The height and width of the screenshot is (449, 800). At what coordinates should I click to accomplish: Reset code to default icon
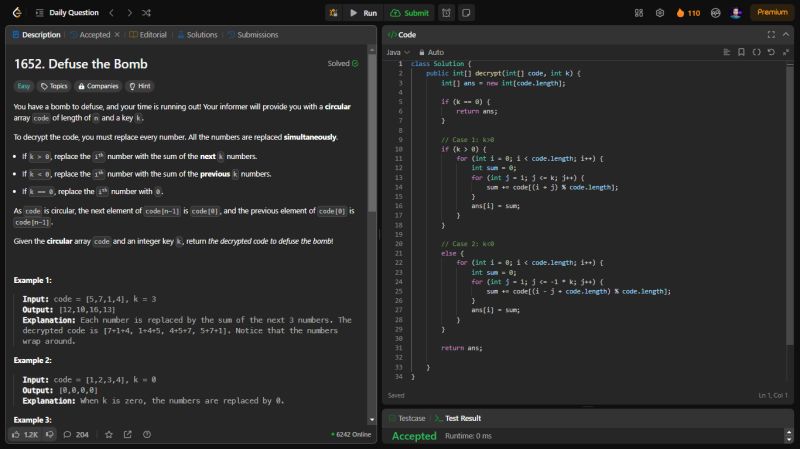click(771, 52)
